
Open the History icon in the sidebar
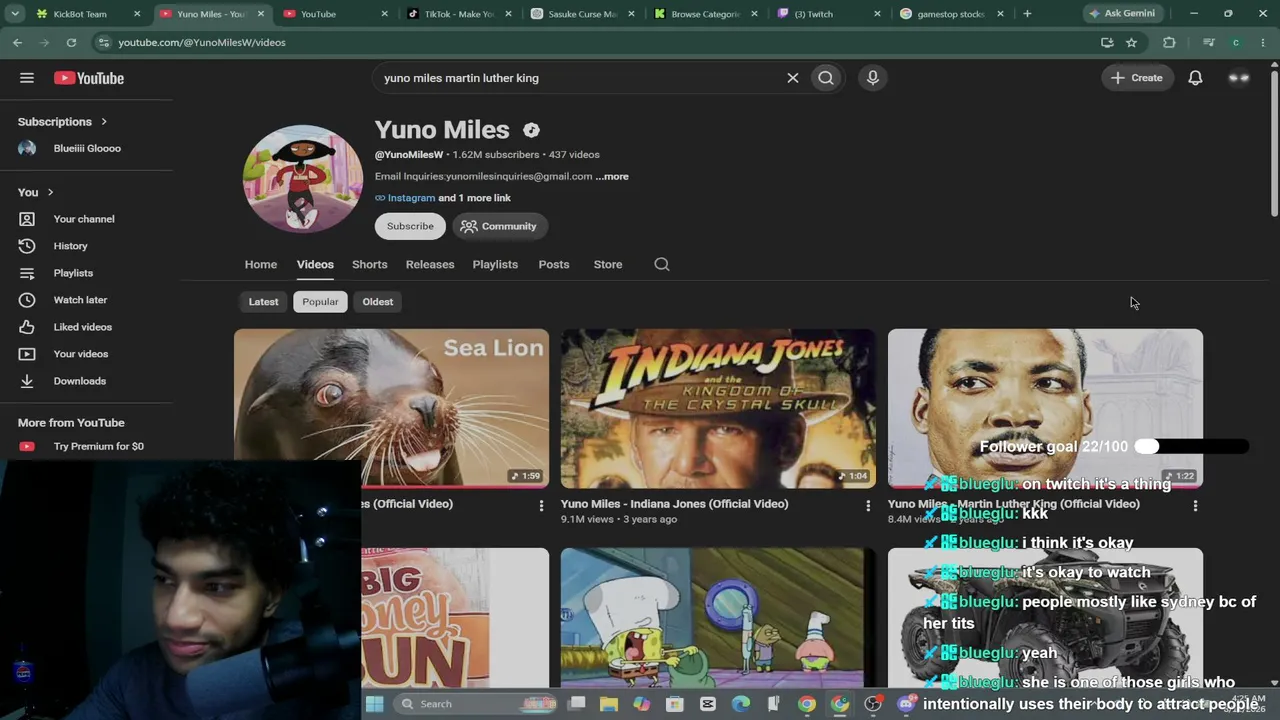click(x=27, y=246)
